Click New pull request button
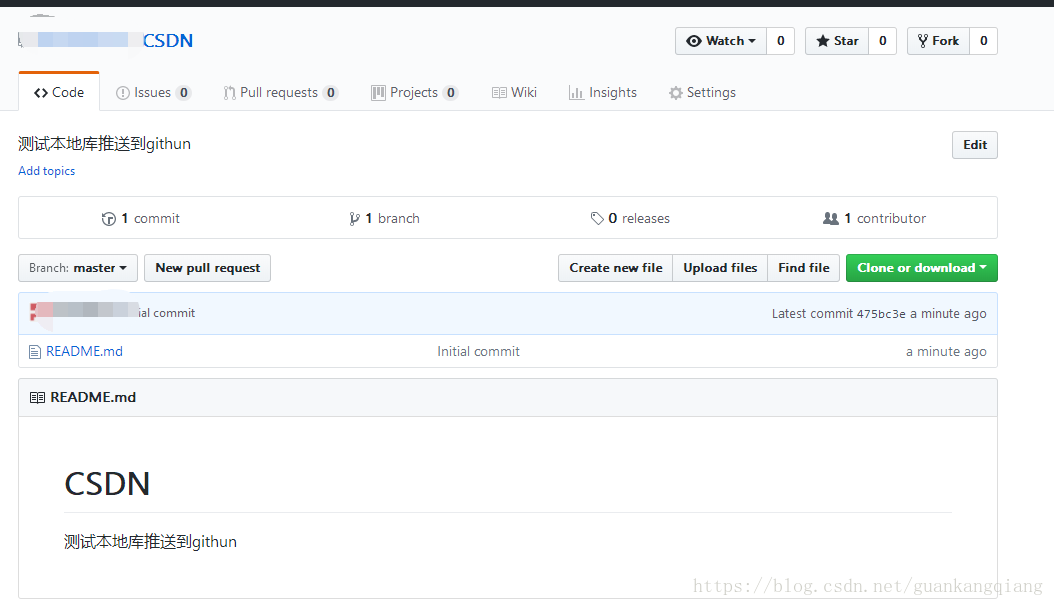Image resolution: width=1054 pixels, height=606 pixels. (208, 268)
